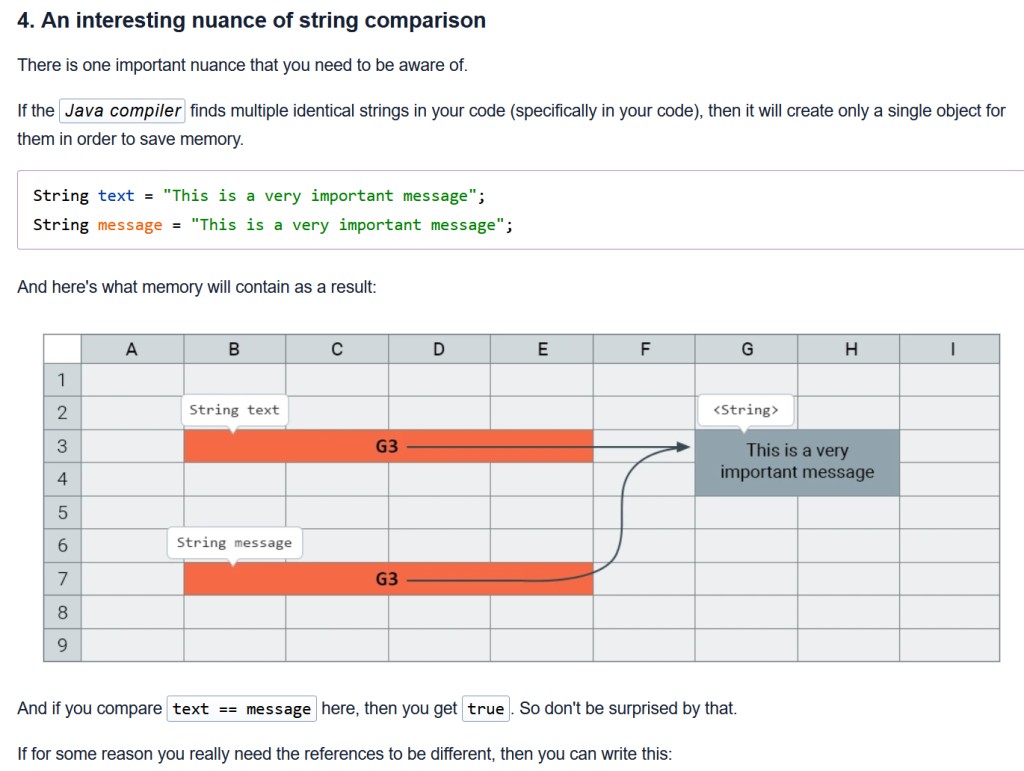Select row header 9 in the grid

pos(62,645)
